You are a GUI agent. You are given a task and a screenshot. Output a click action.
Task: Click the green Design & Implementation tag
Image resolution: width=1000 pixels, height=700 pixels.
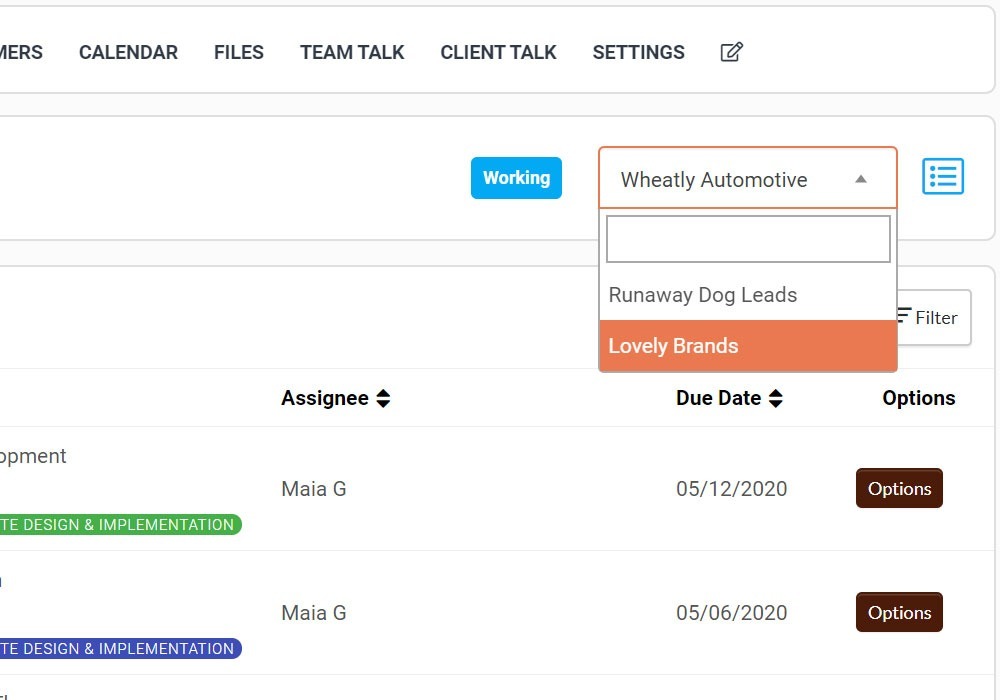118,525
